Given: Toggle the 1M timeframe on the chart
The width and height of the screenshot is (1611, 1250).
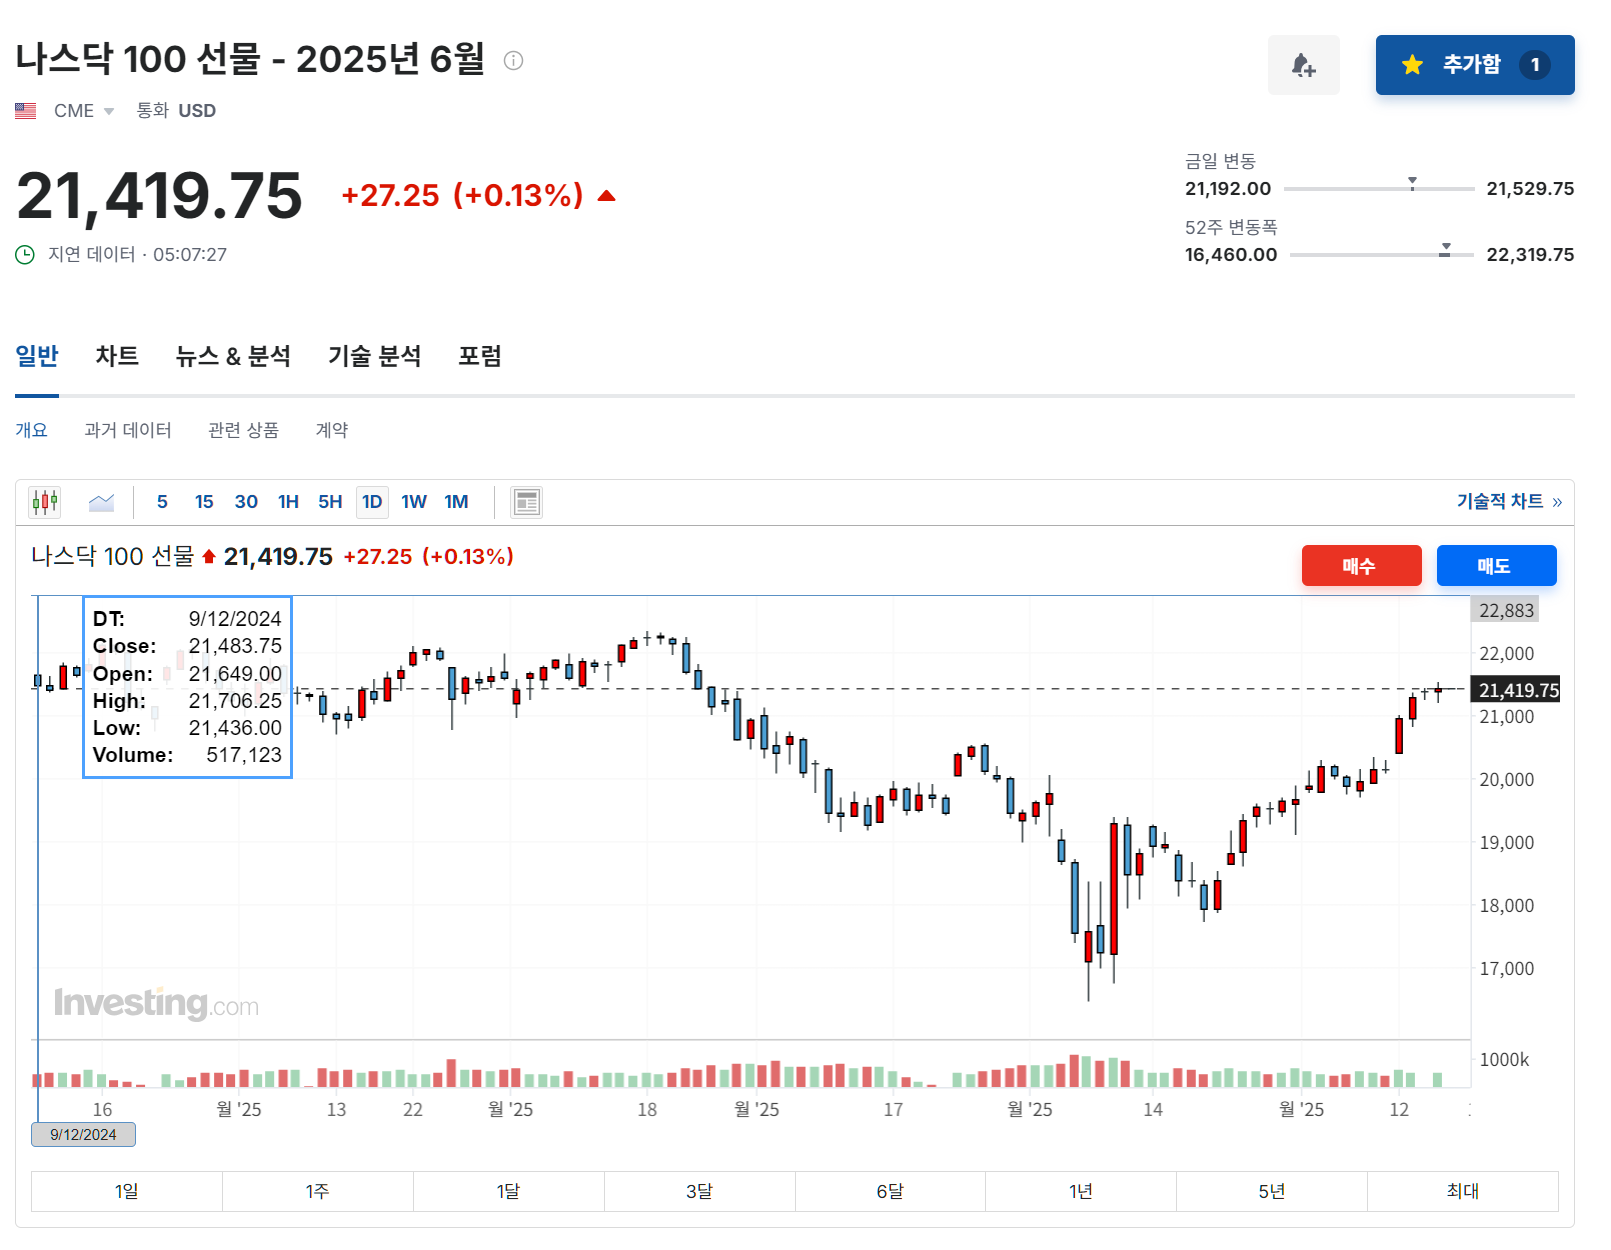Looking at the screenshot, I should click(456, 501).
